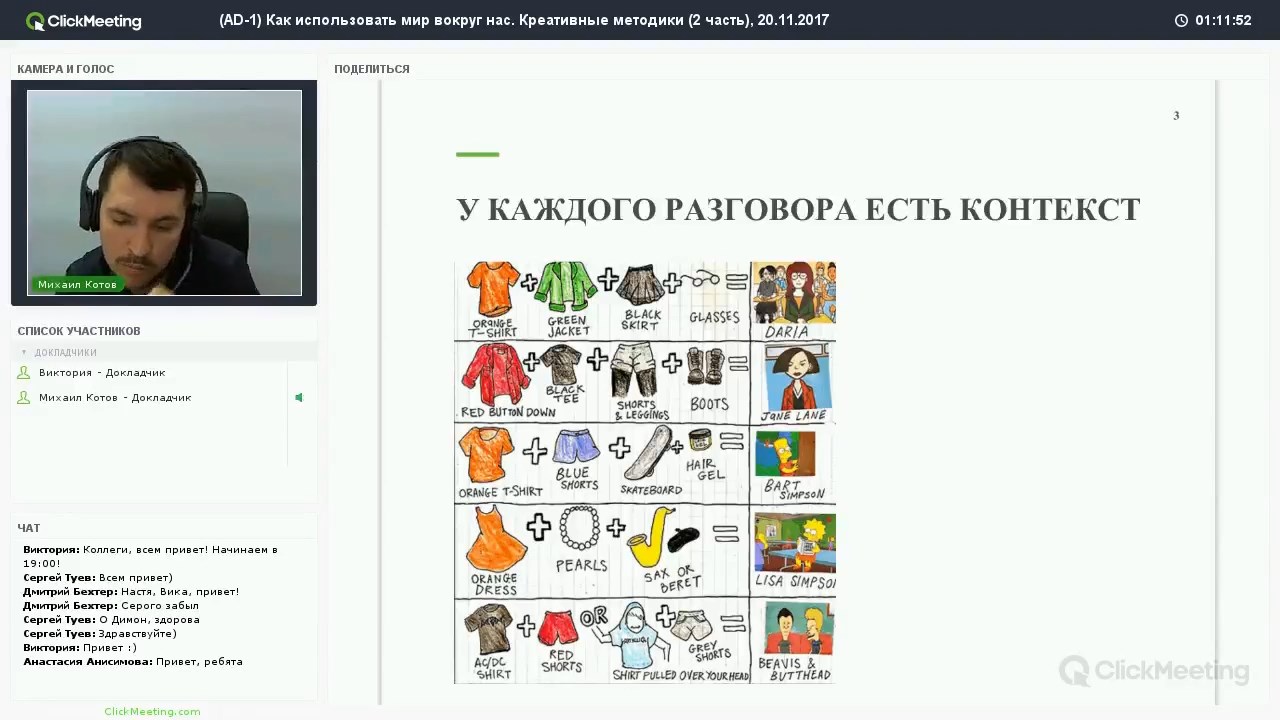Click chat message 'О Димон, здорова'
The height and width of the screenshot is (720, 1280).
click(111, 620)
